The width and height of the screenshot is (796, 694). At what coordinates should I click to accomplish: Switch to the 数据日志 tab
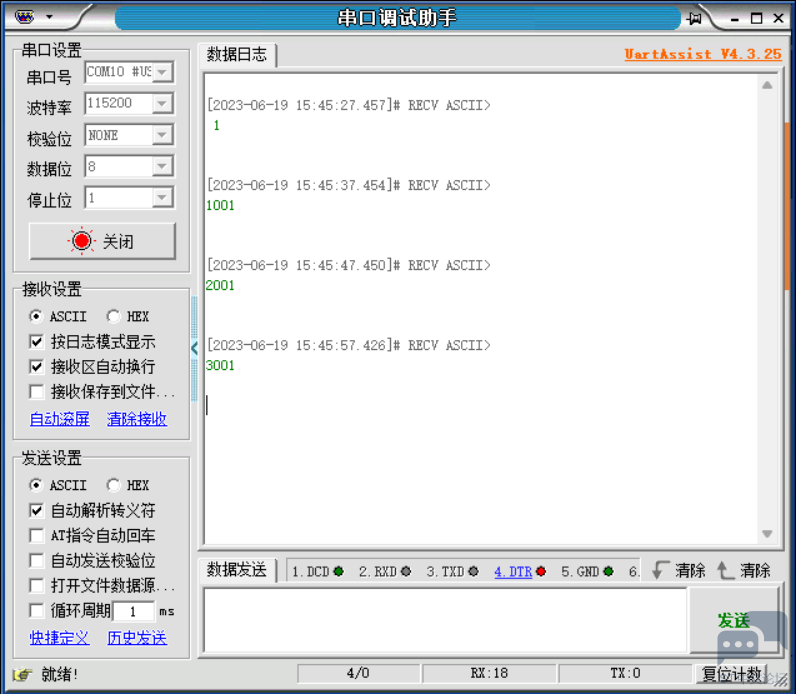tap(237, 54)
